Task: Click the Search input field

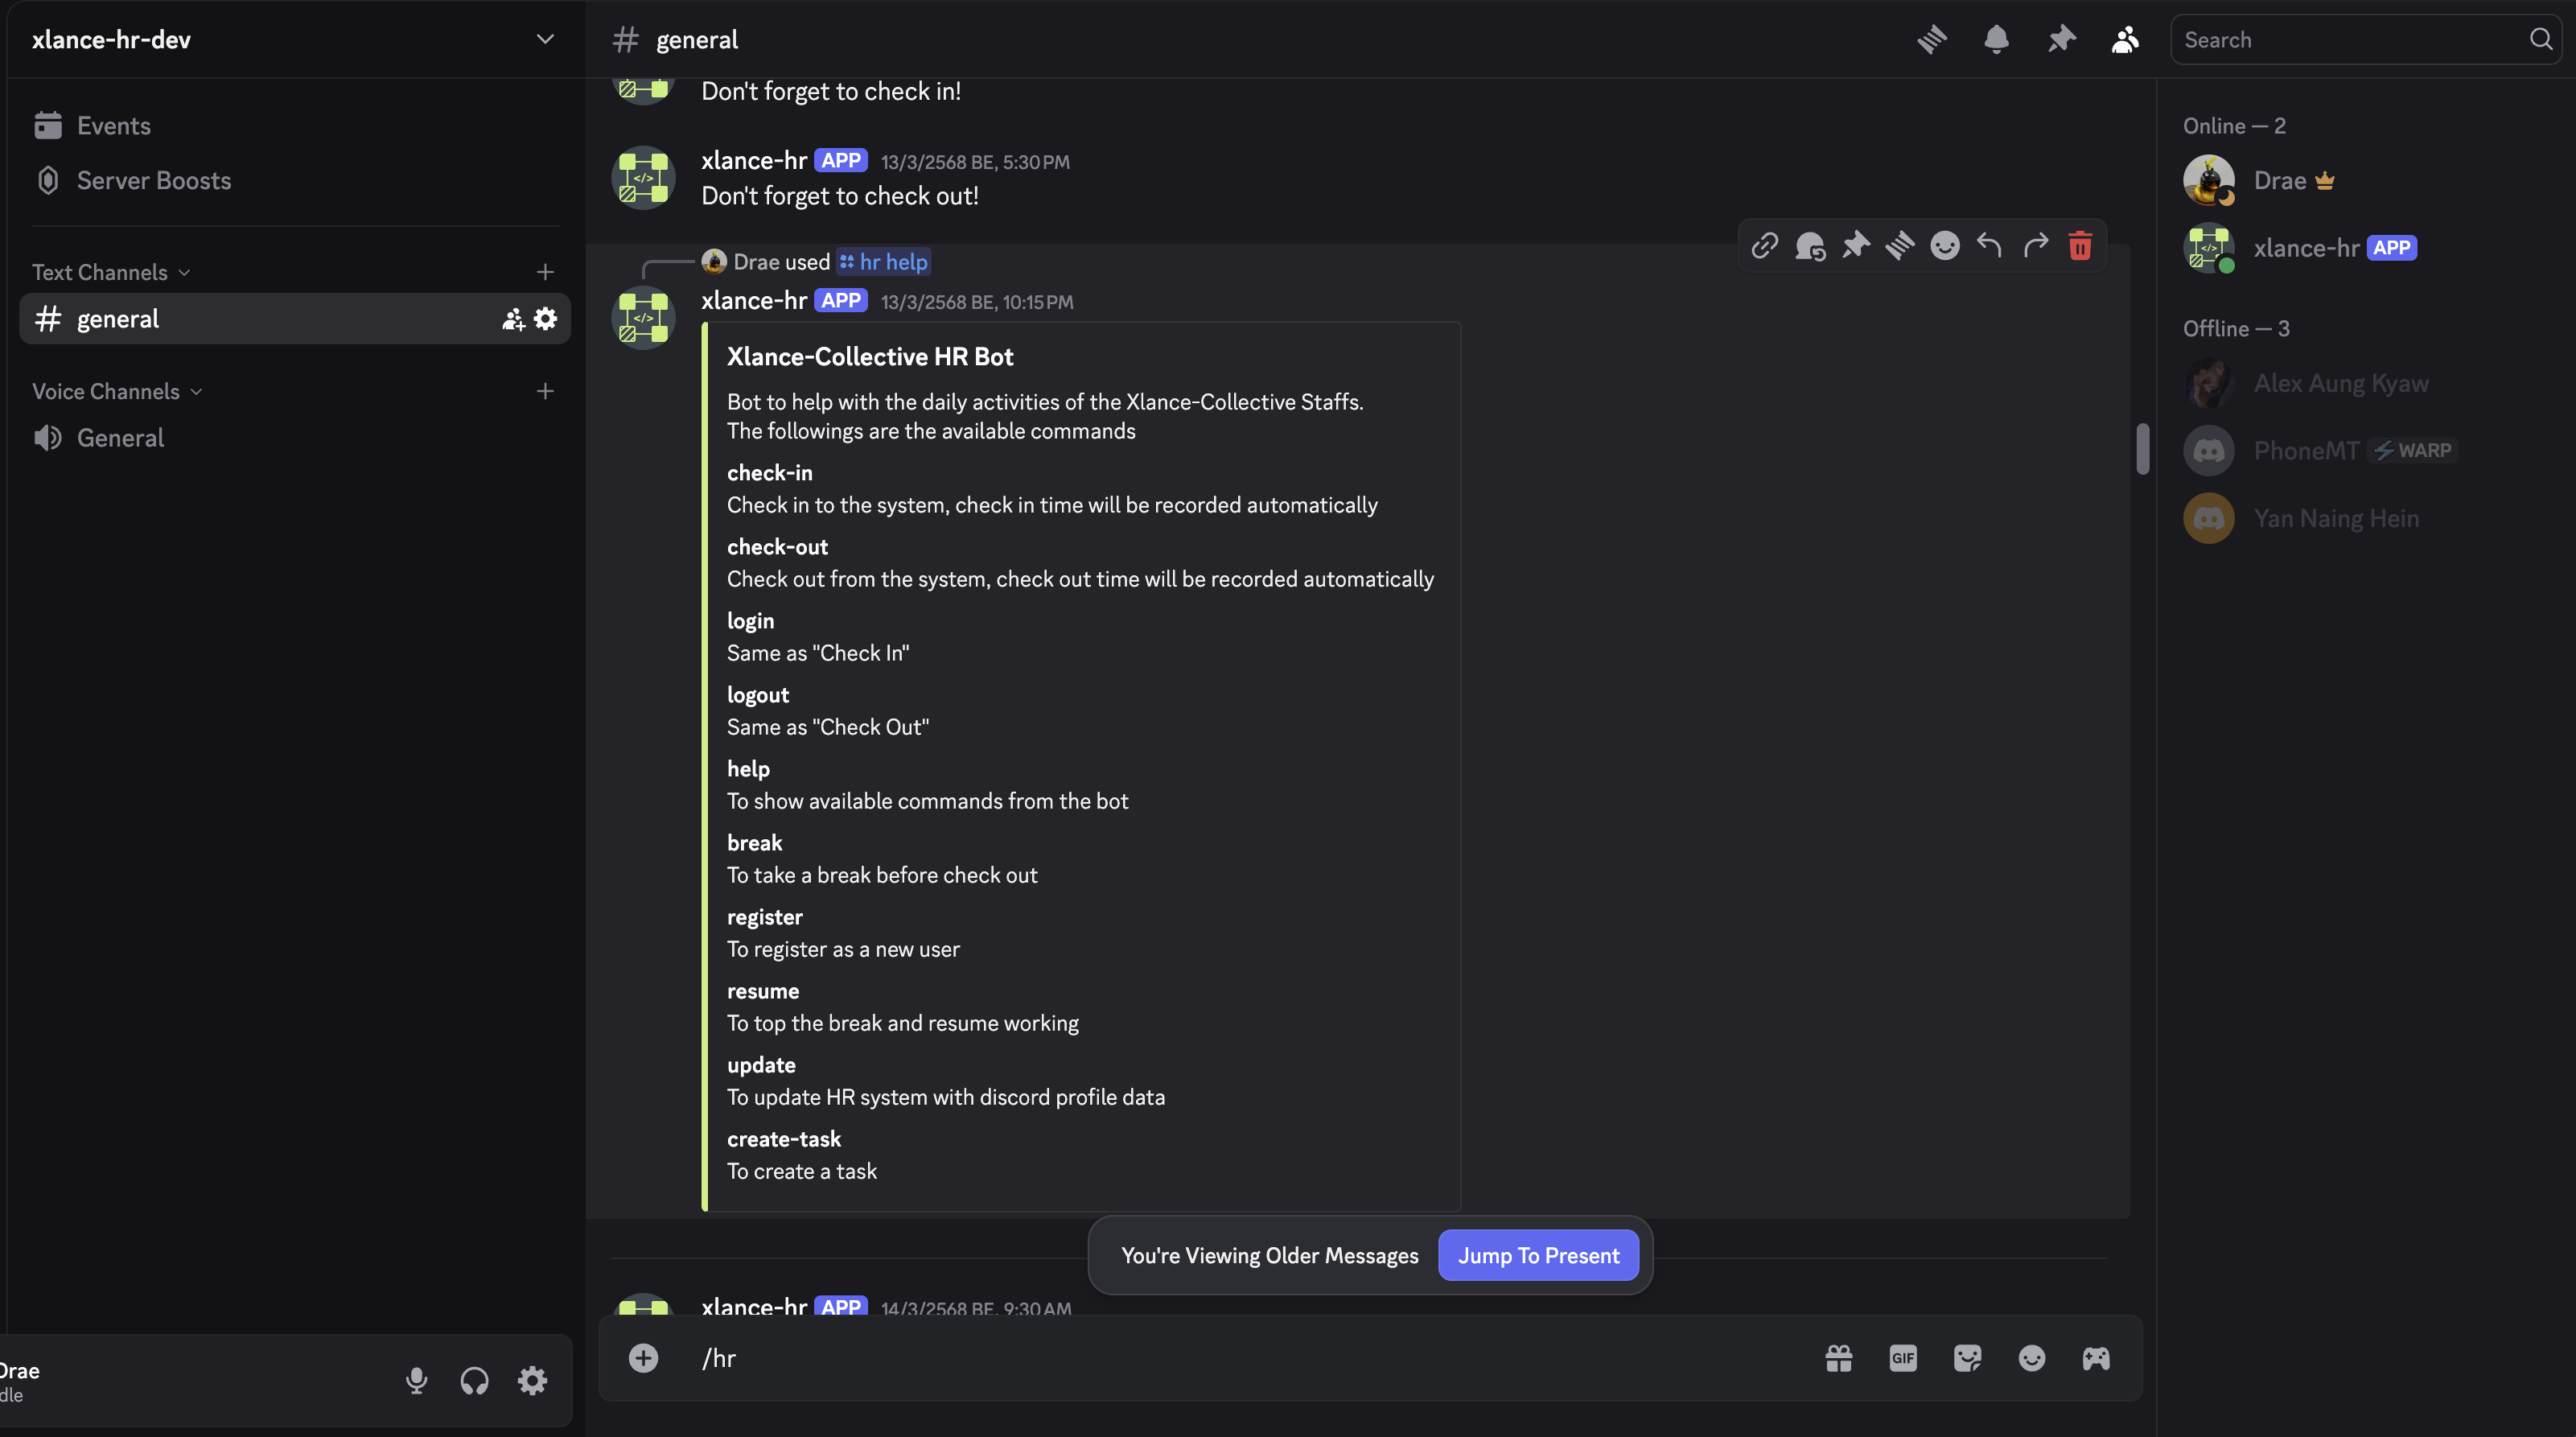Action: [2350, 40]
